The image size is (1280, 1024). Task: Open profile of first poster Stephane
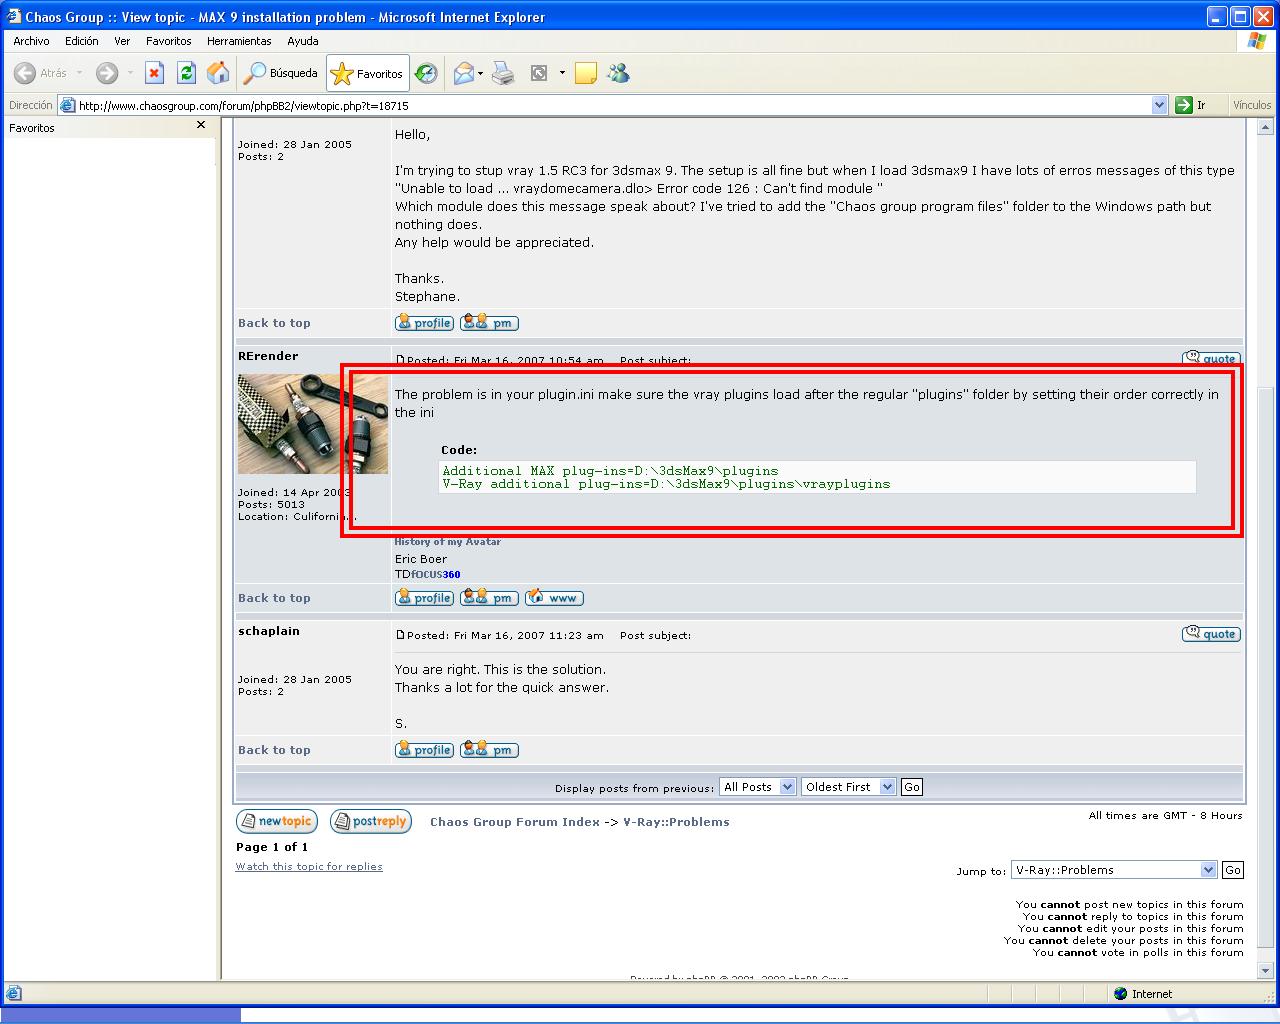(x=425, y=323)
